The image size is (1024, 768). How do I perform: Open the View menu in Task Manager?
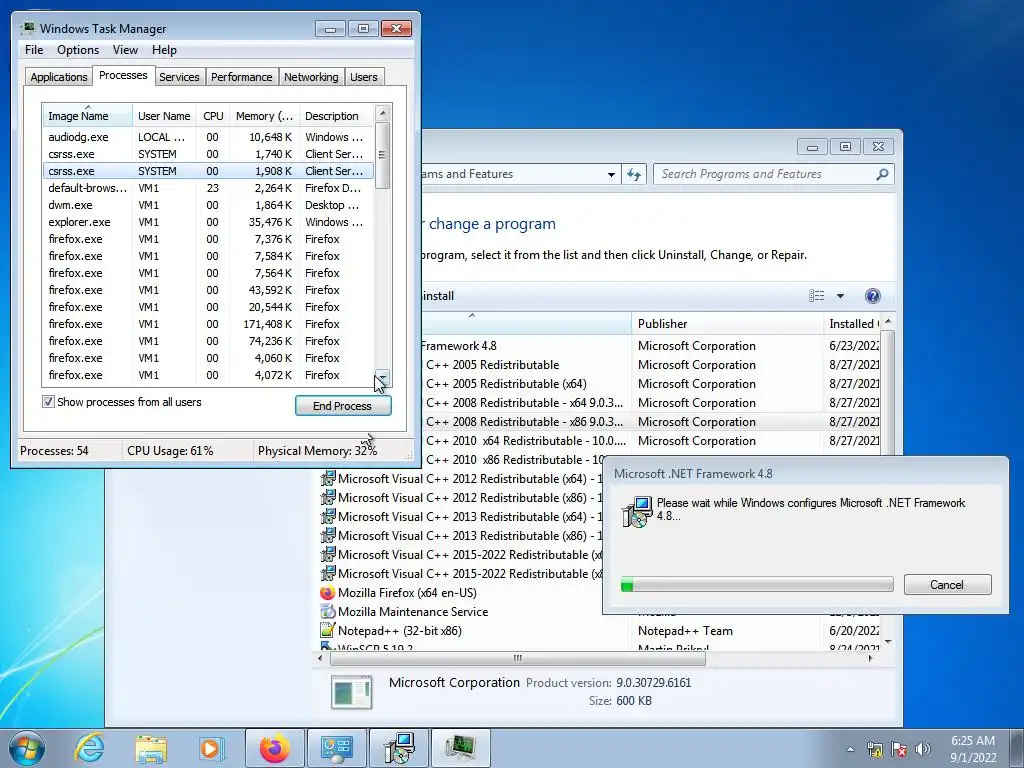pyautogui.click(x=125, y=50)
